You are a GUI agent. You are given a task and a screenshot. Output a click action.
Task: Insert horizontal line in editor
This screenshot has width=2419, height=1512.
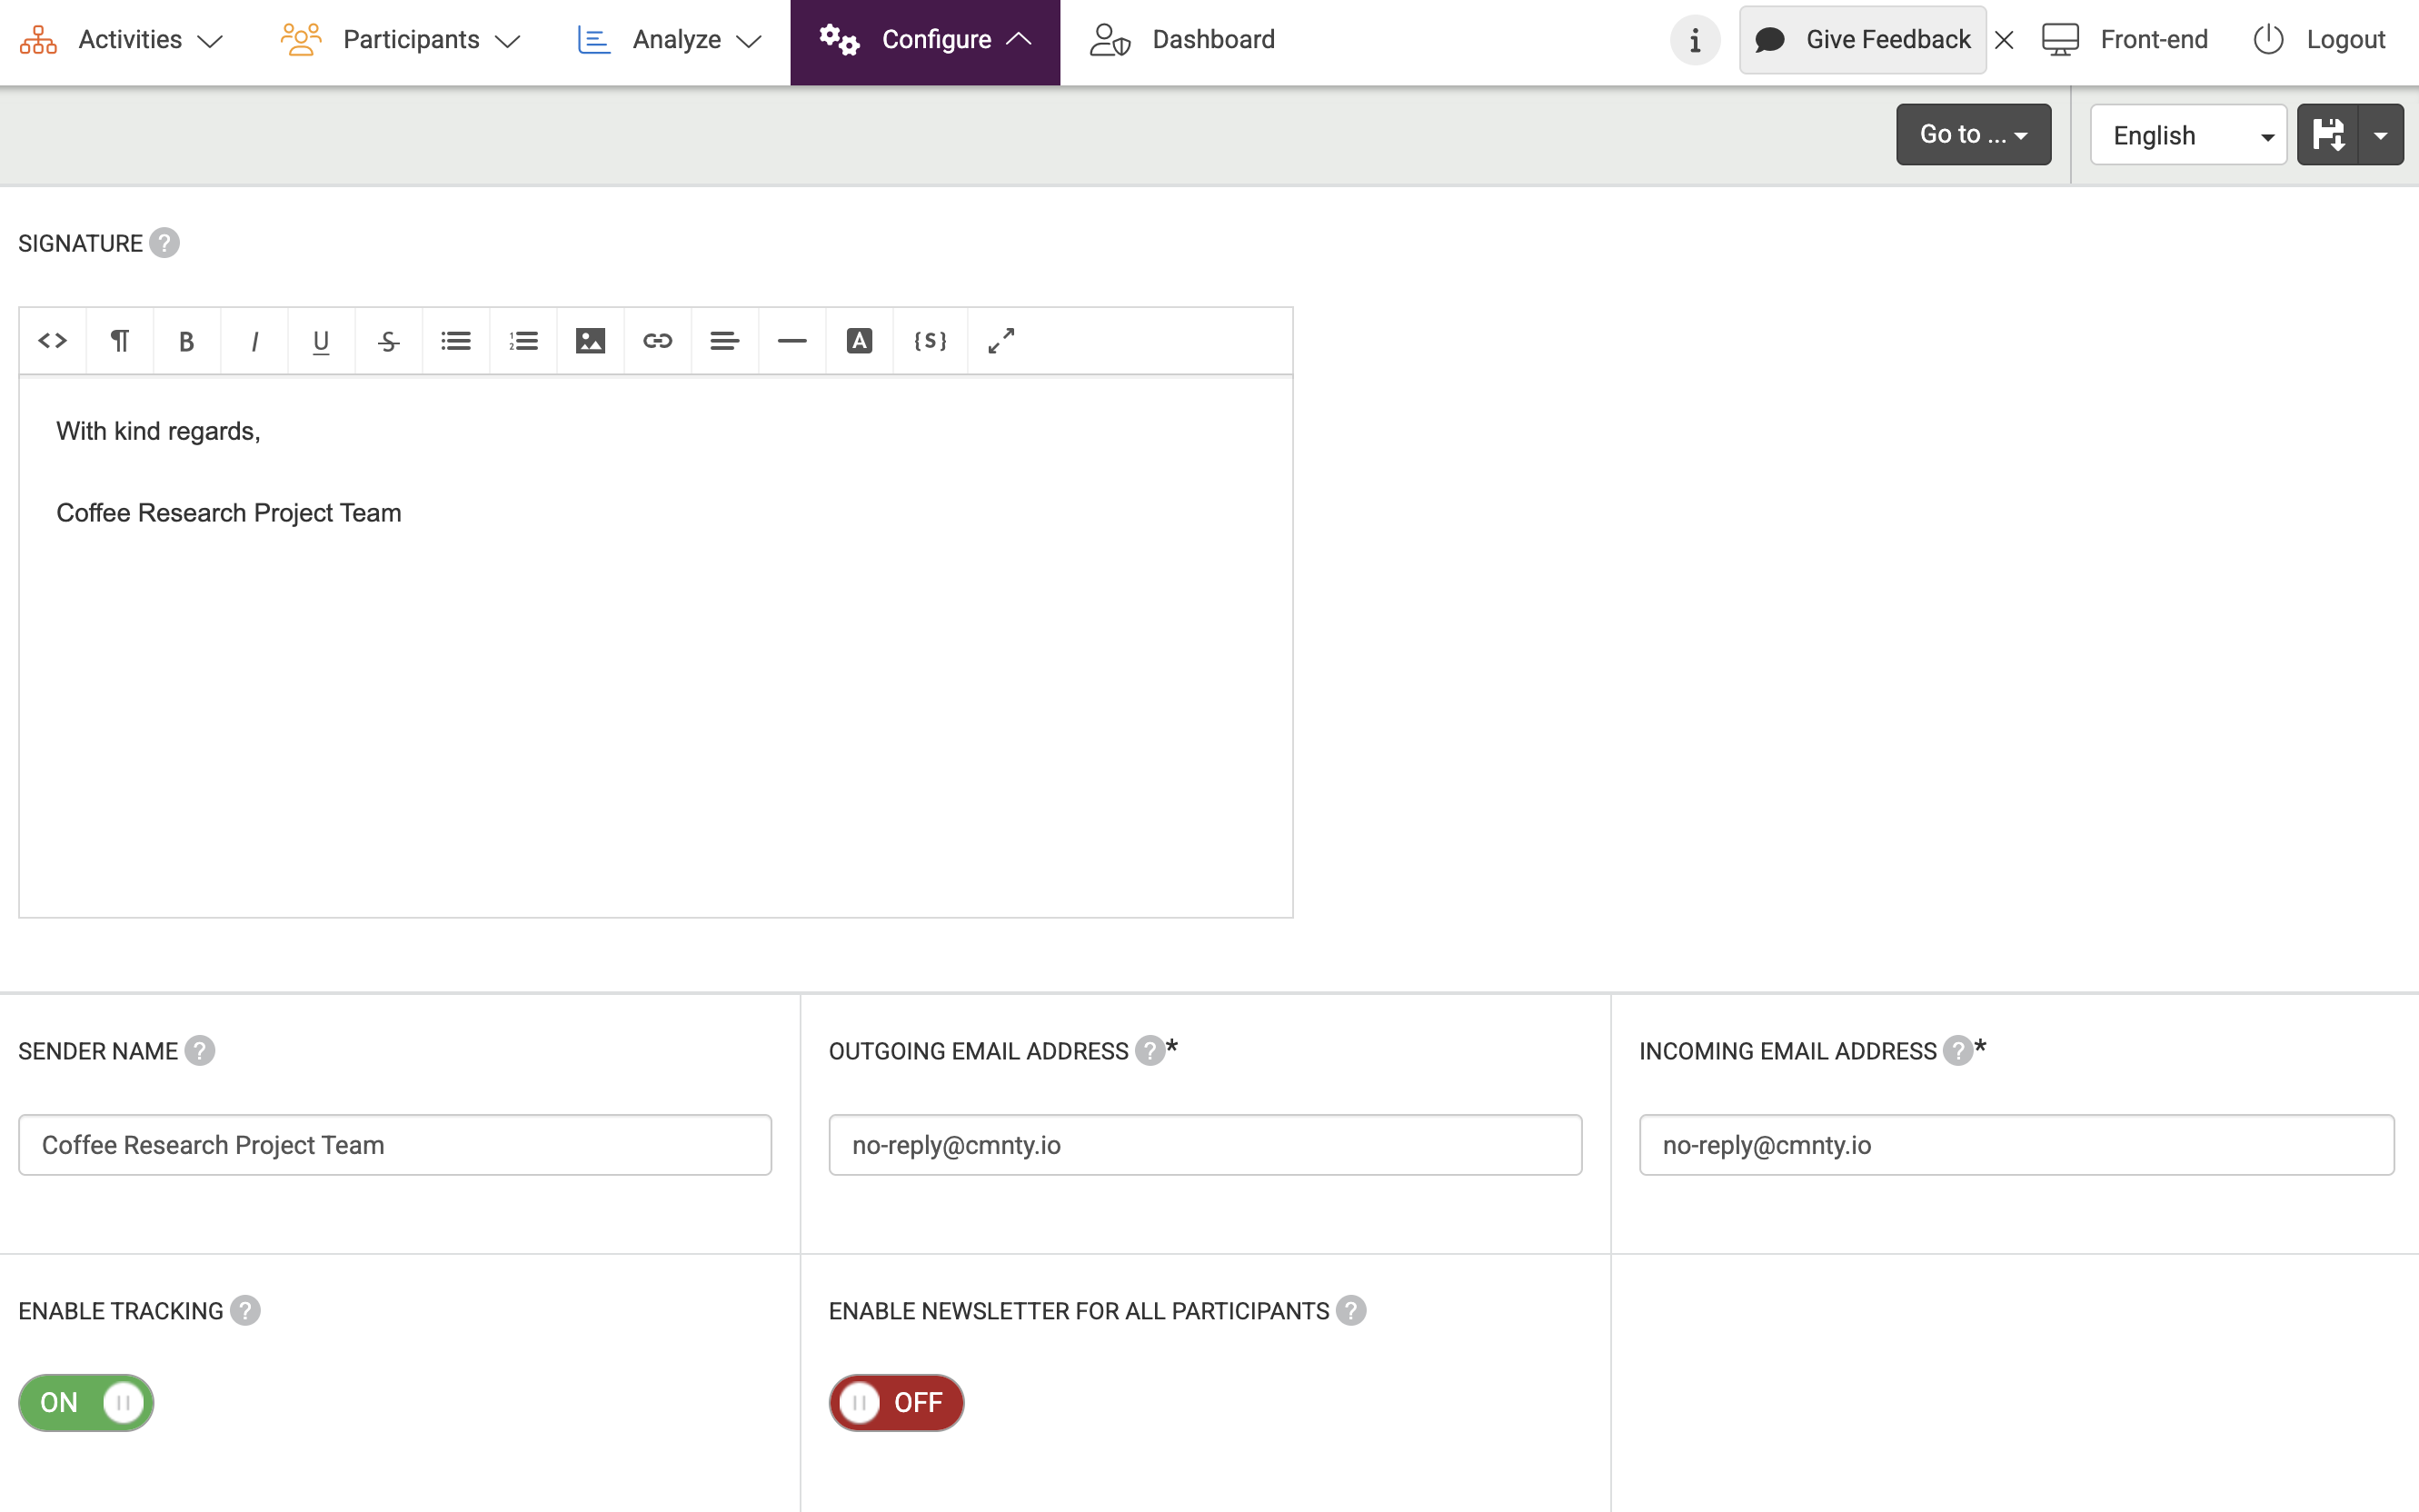[x=792, y=341]
